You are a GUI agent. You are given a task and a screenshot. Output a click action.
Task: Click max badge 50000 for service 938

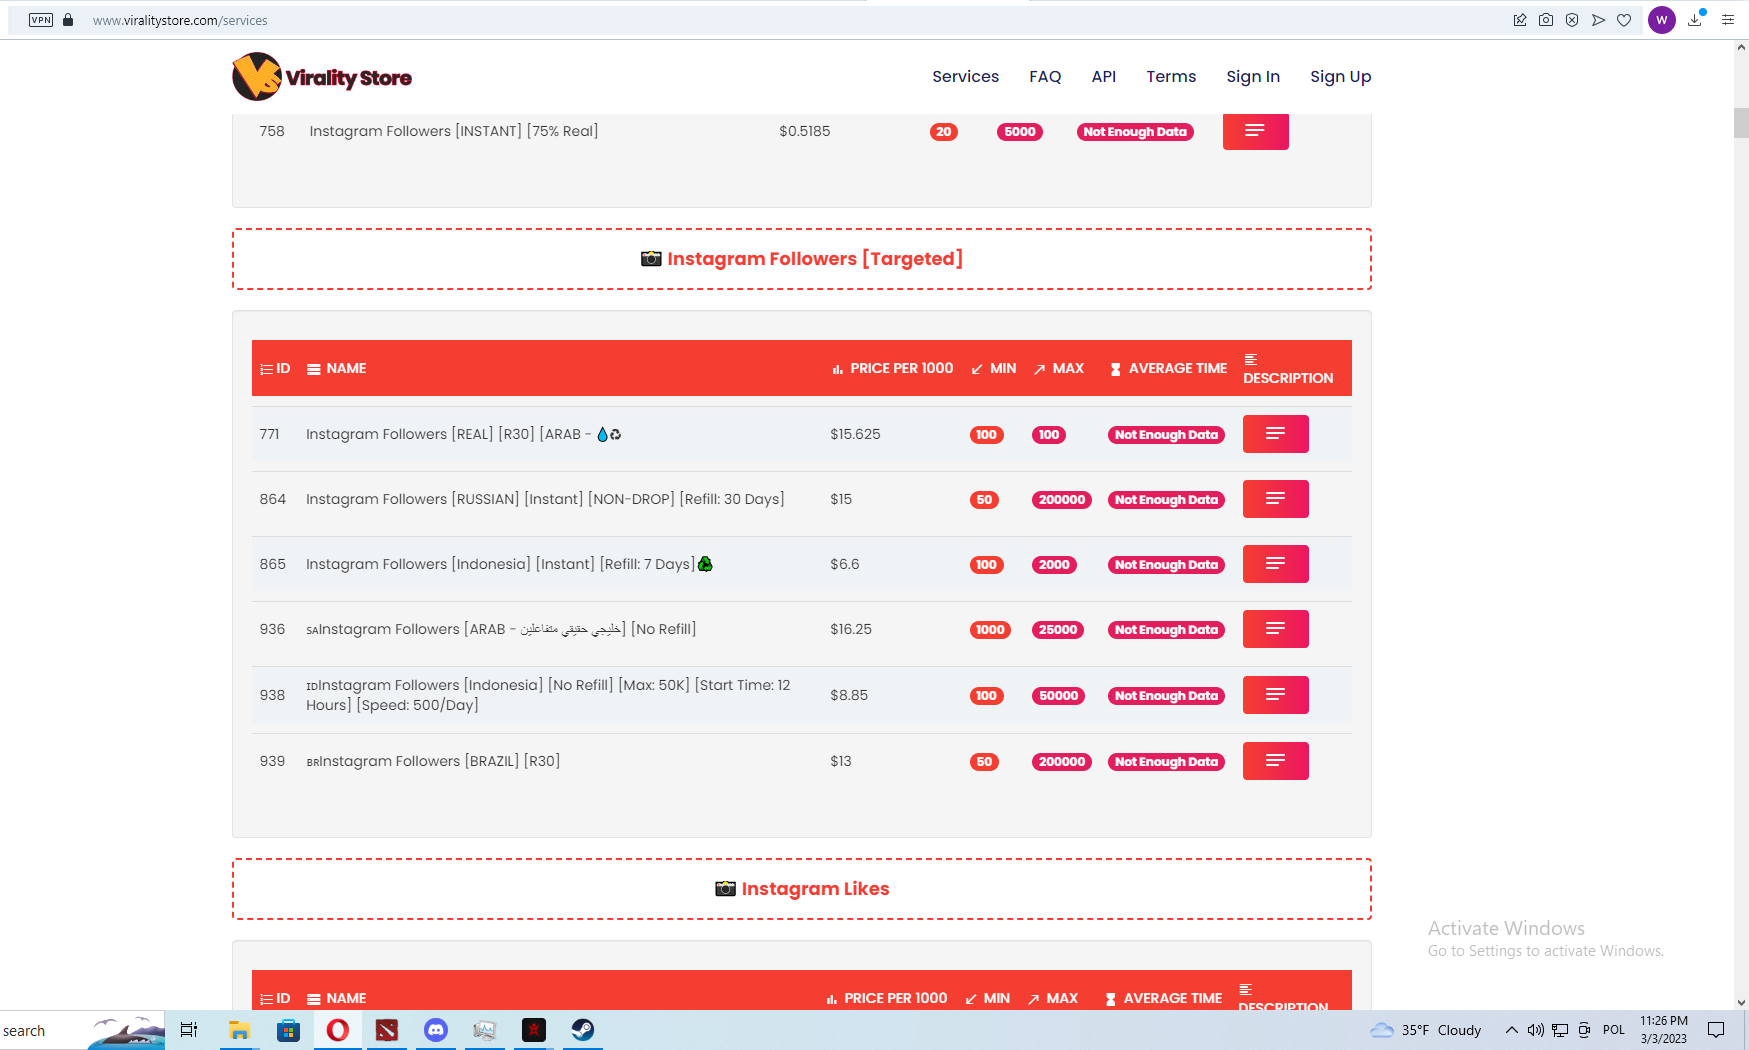(x=1058, y=696)
